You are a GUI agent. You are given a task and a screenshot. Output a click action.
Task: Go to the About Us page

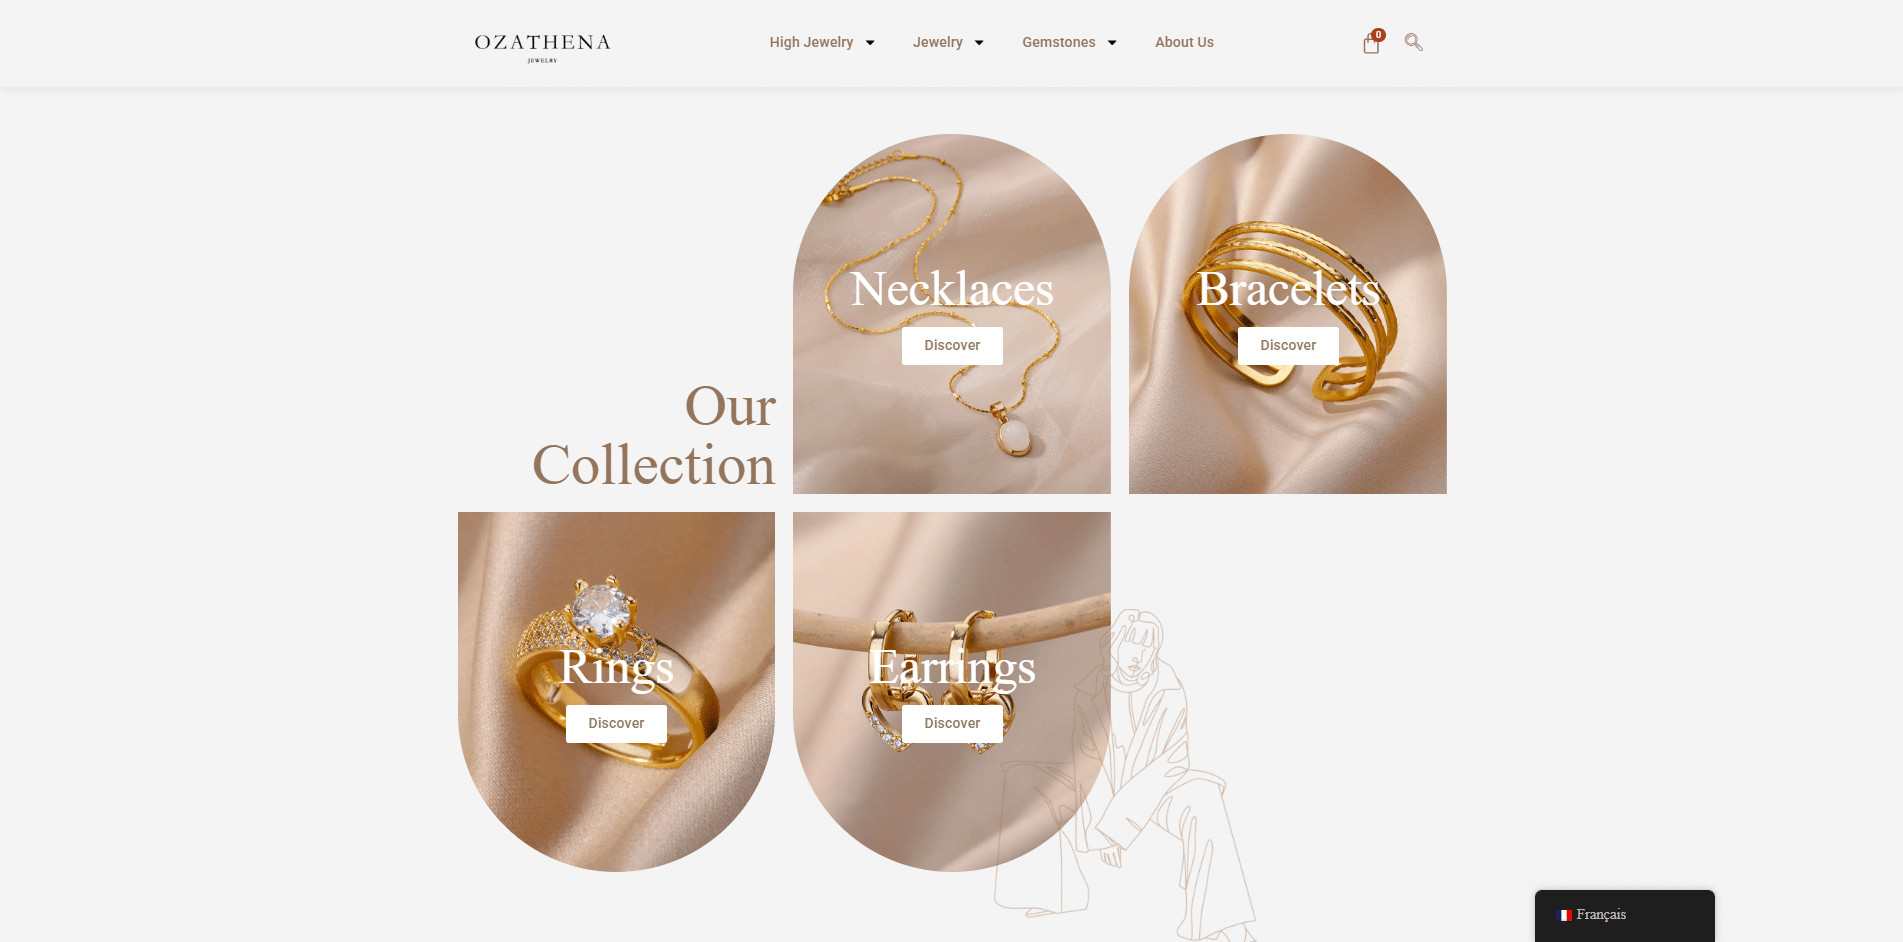pos(1184,42)
